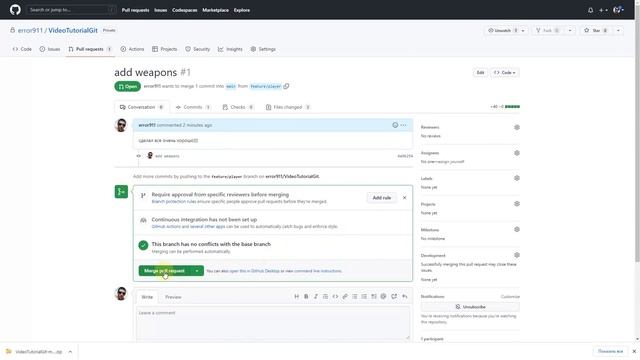Screen dimensions: 640x360
Task: Open the plus create-new menu
Action: click(603, 10)
